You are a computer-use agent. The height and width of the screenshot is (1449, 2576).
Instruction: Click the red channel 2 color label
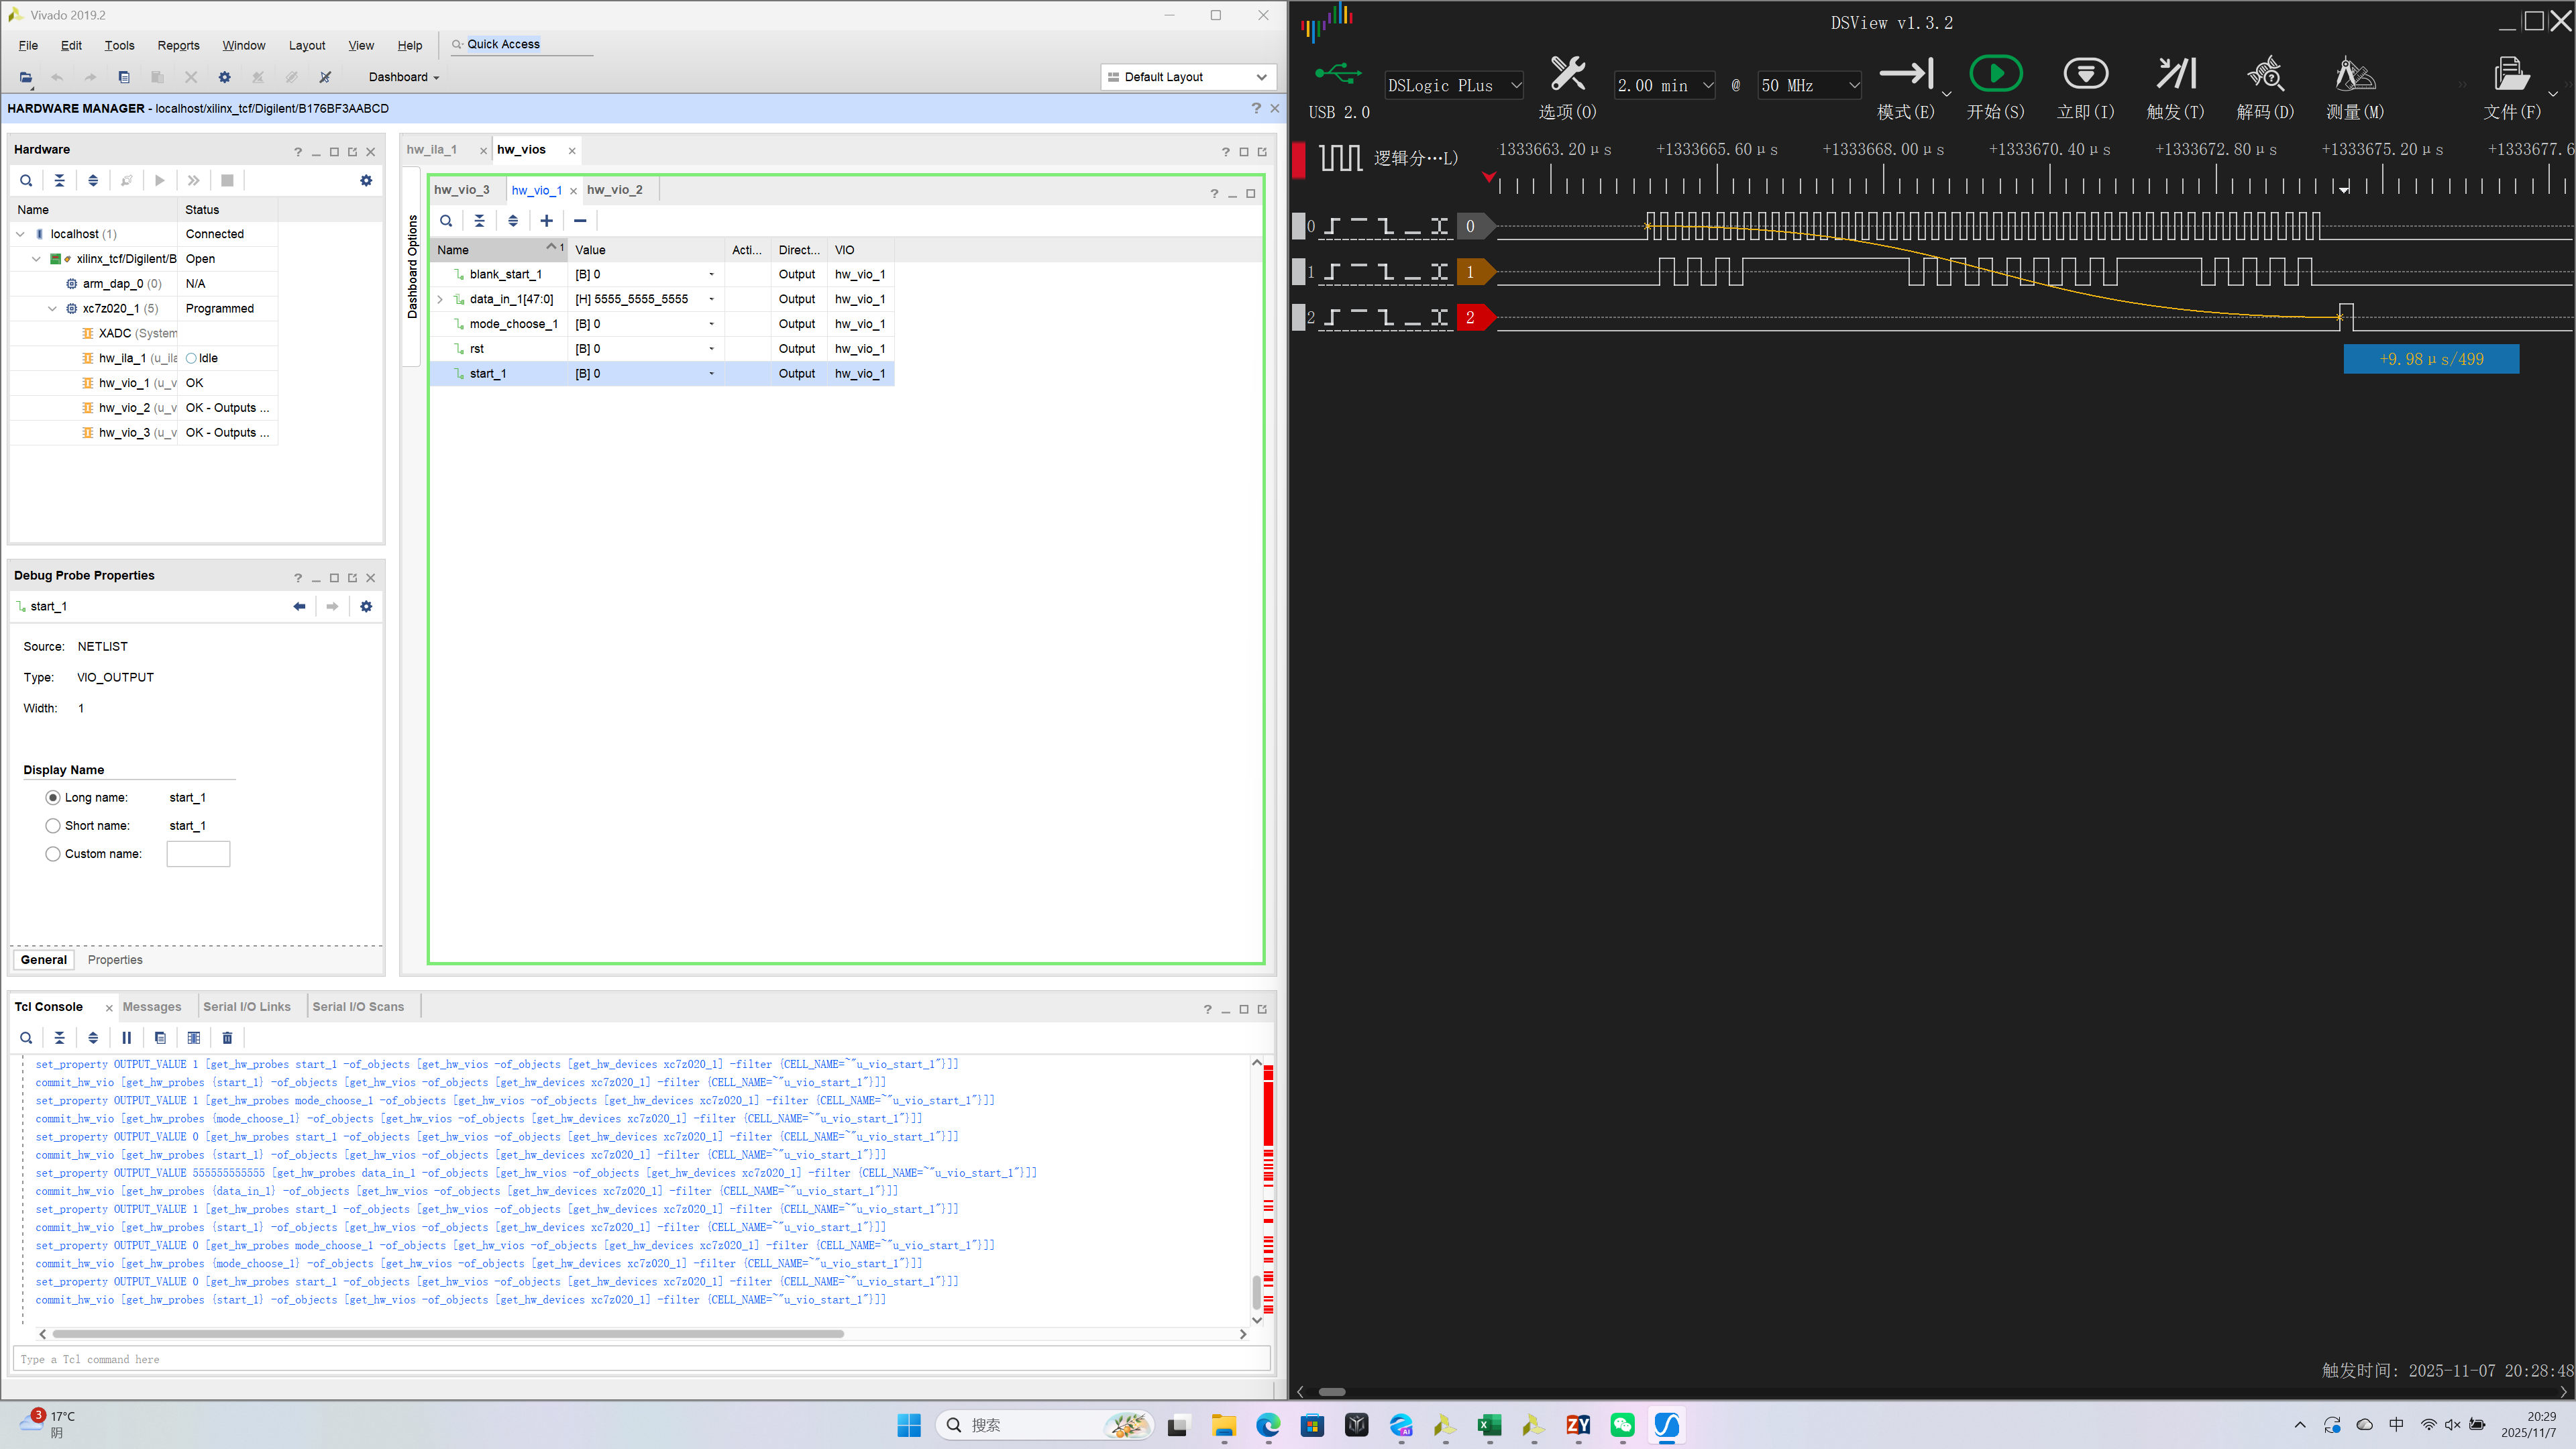coord(1471,318)
